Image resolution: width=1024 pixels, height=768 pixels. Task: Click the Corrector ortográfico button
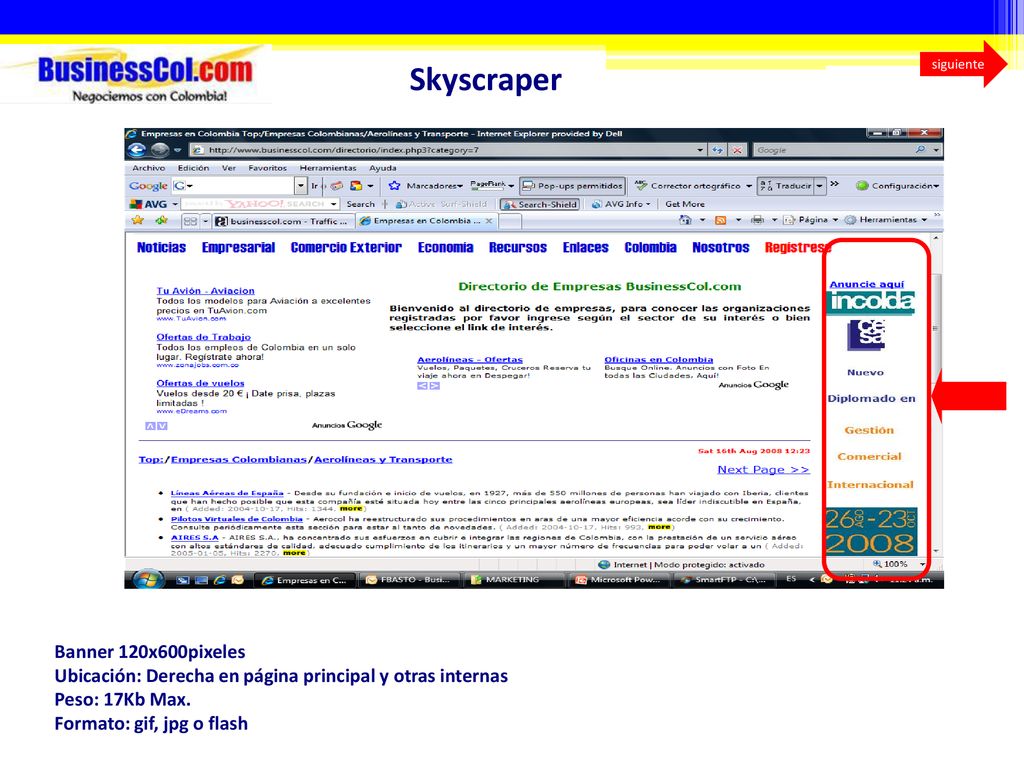[x=694, y=186]
